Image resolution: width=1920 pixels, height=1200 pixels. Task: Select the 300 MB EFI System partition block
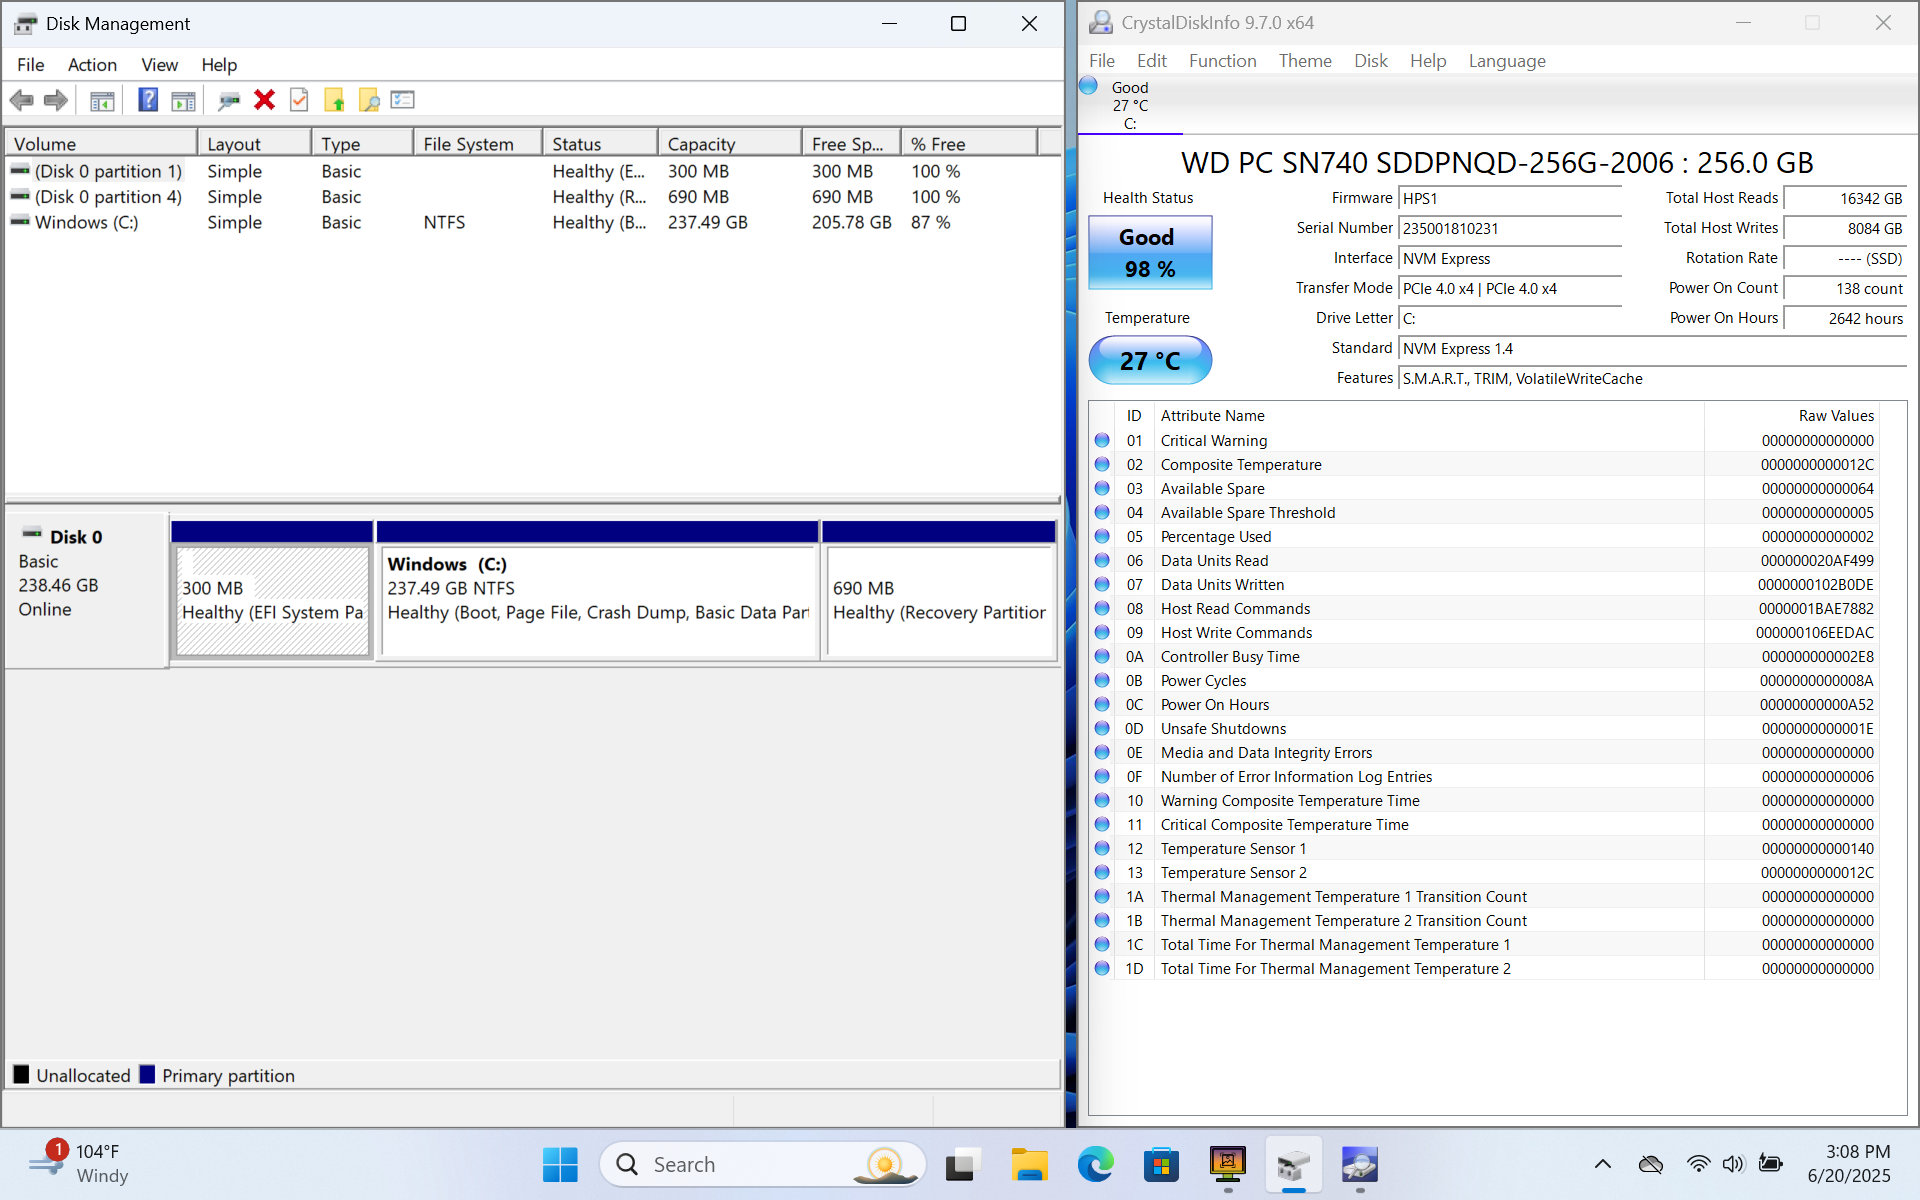click(272, 600)
